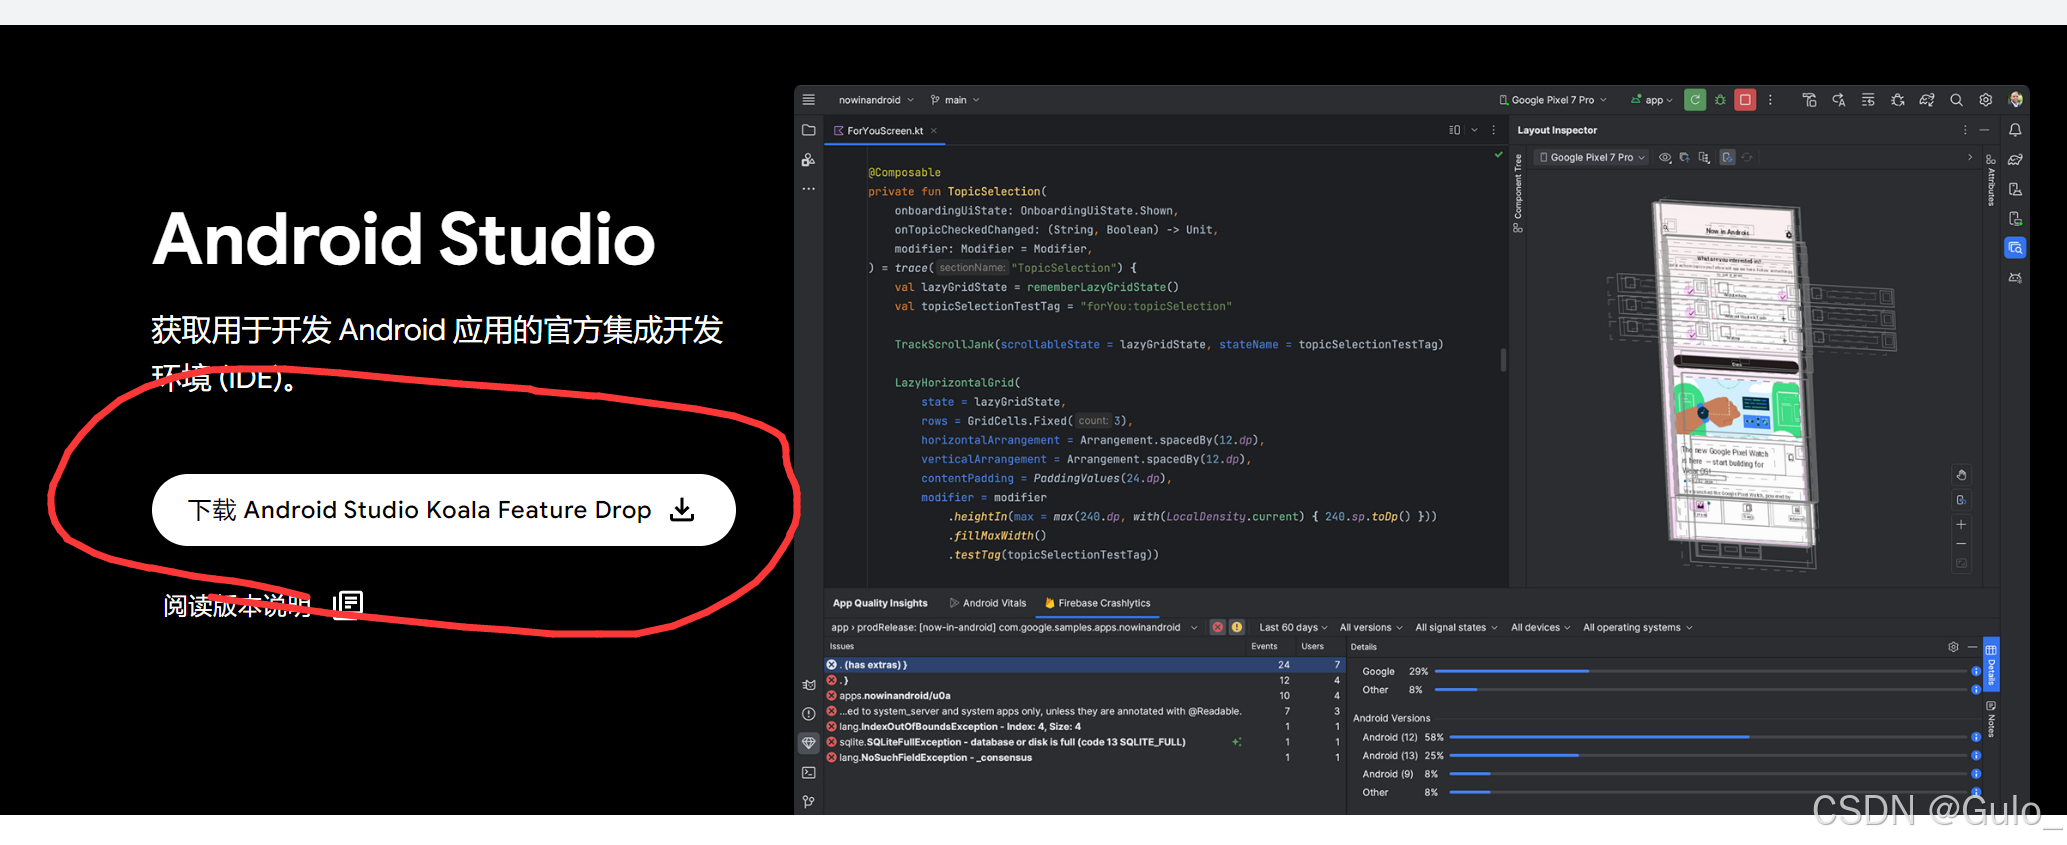The width and height of the screenshot is (2067, 845).
Task: Click the editor view mode split icon
Action: [x=1455, y=130]
